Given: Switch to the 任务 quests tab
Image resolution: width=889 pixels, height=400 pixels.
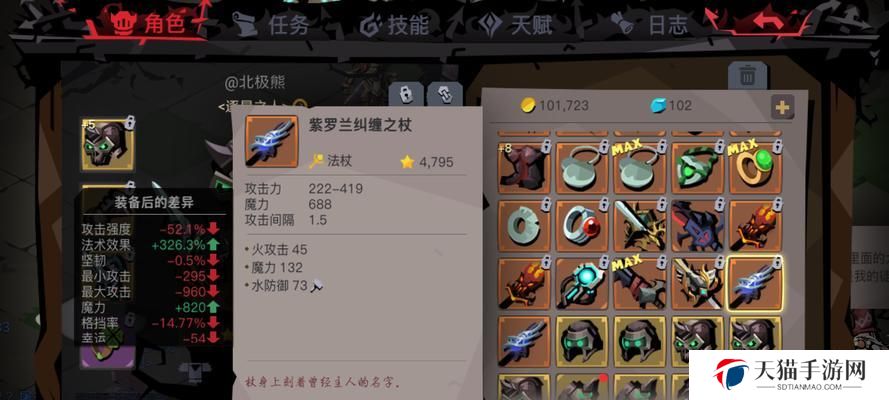Looking at the screenshot, I should pos(272,25).
